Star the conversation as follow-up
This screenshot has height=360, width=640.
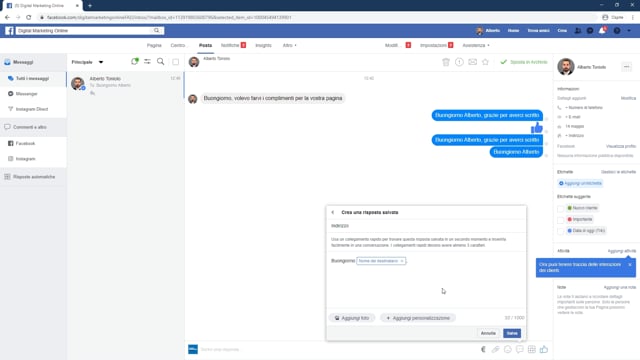[485, 62]
